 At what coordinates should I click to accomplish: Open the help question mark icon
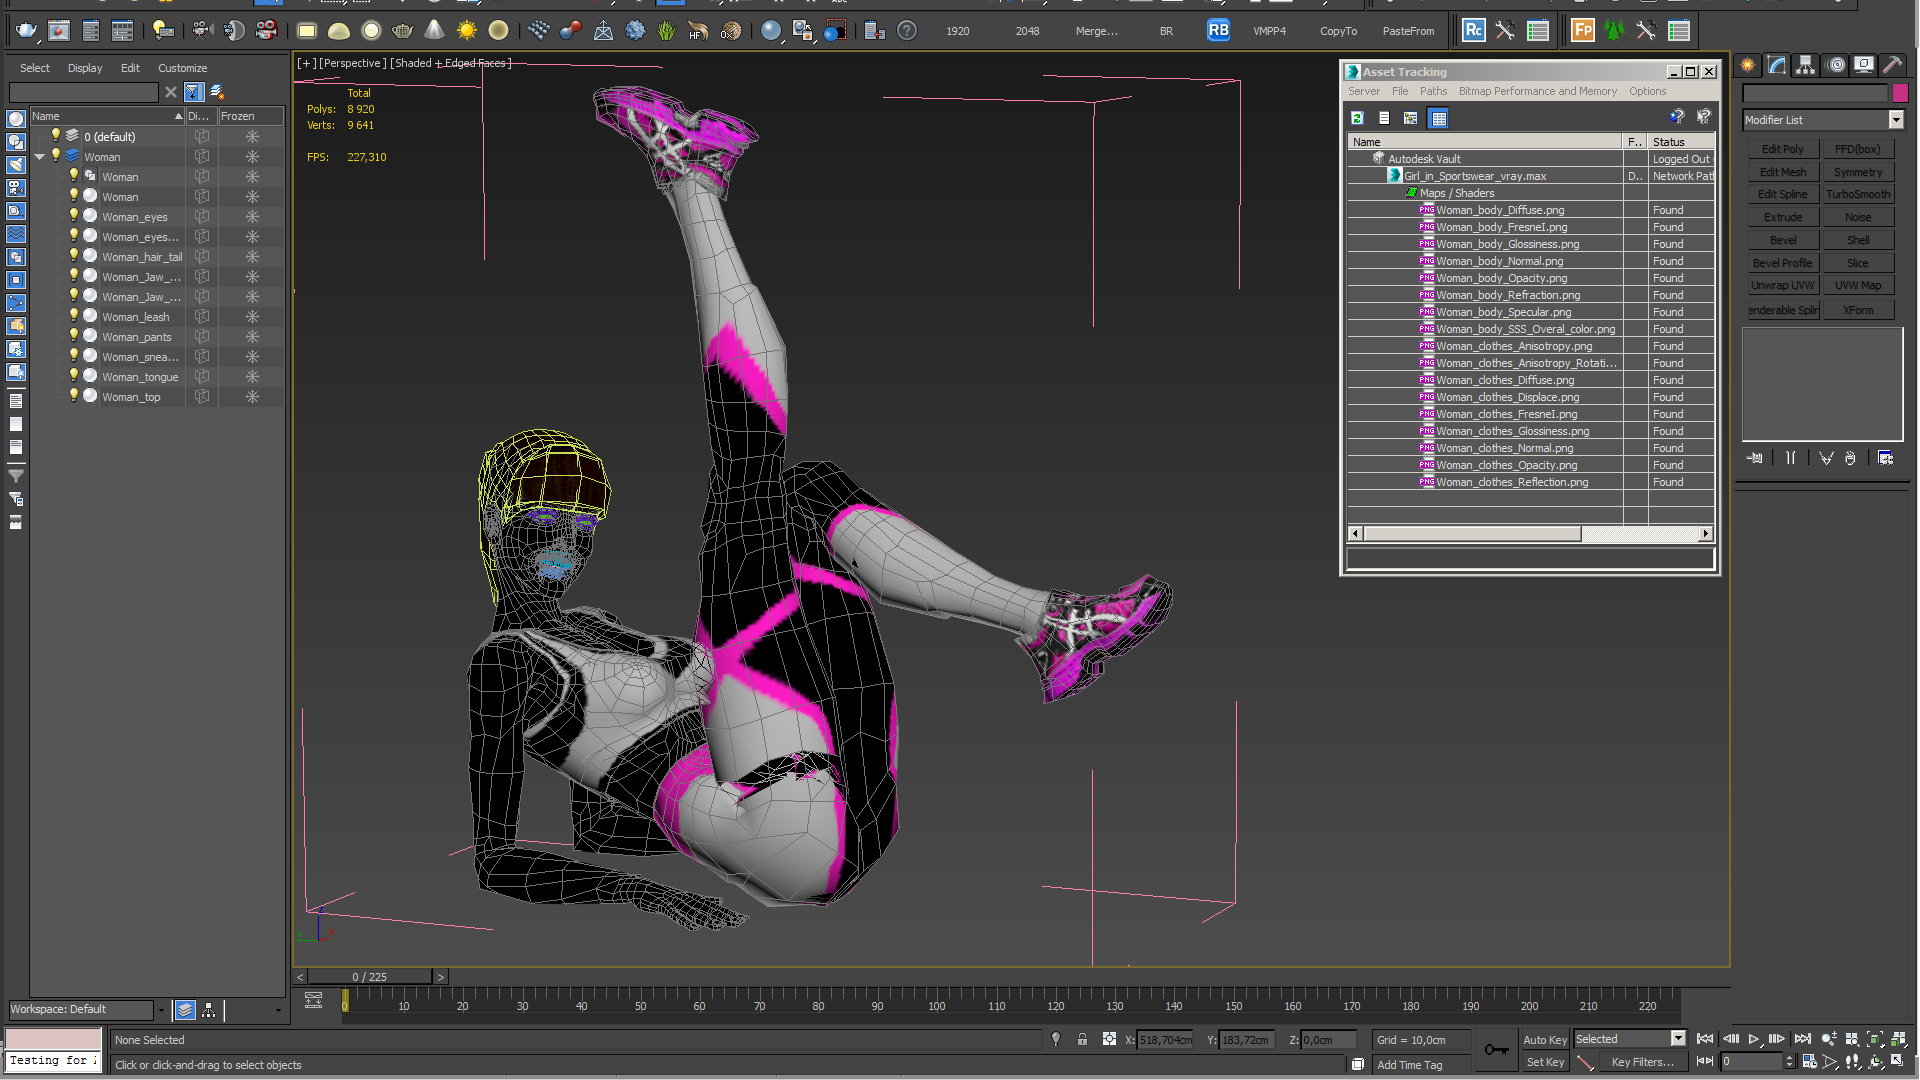pyautogui.click(x=907, y=31)
